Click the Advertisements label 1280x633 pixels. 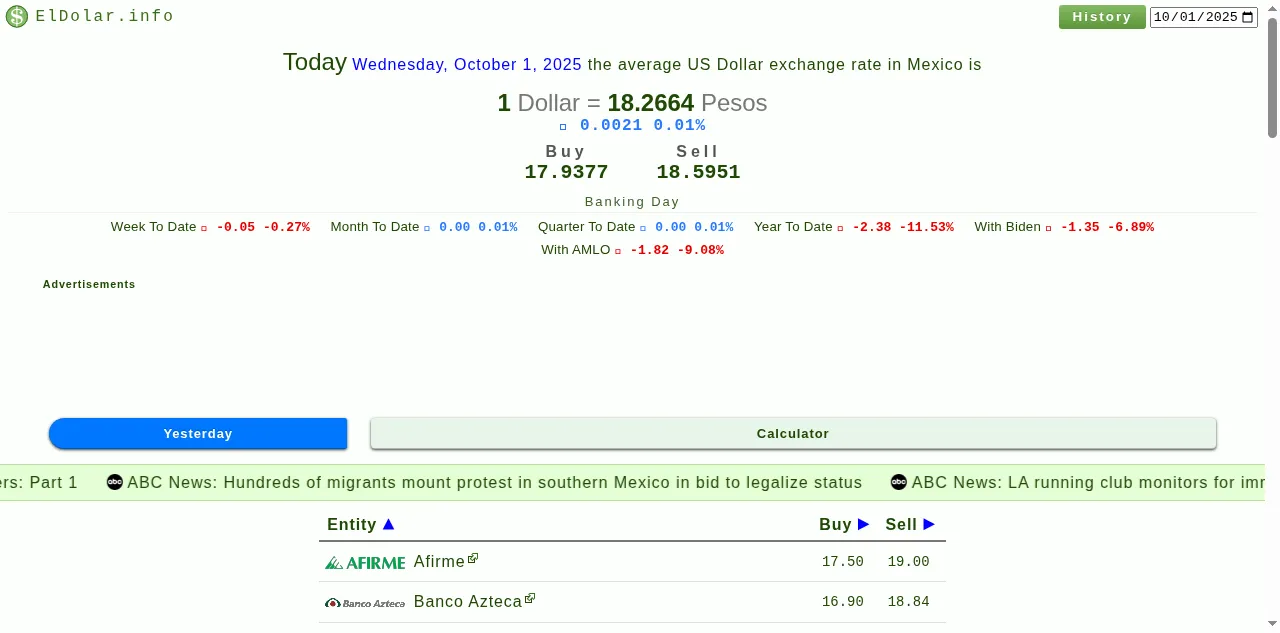pos(89,285)
